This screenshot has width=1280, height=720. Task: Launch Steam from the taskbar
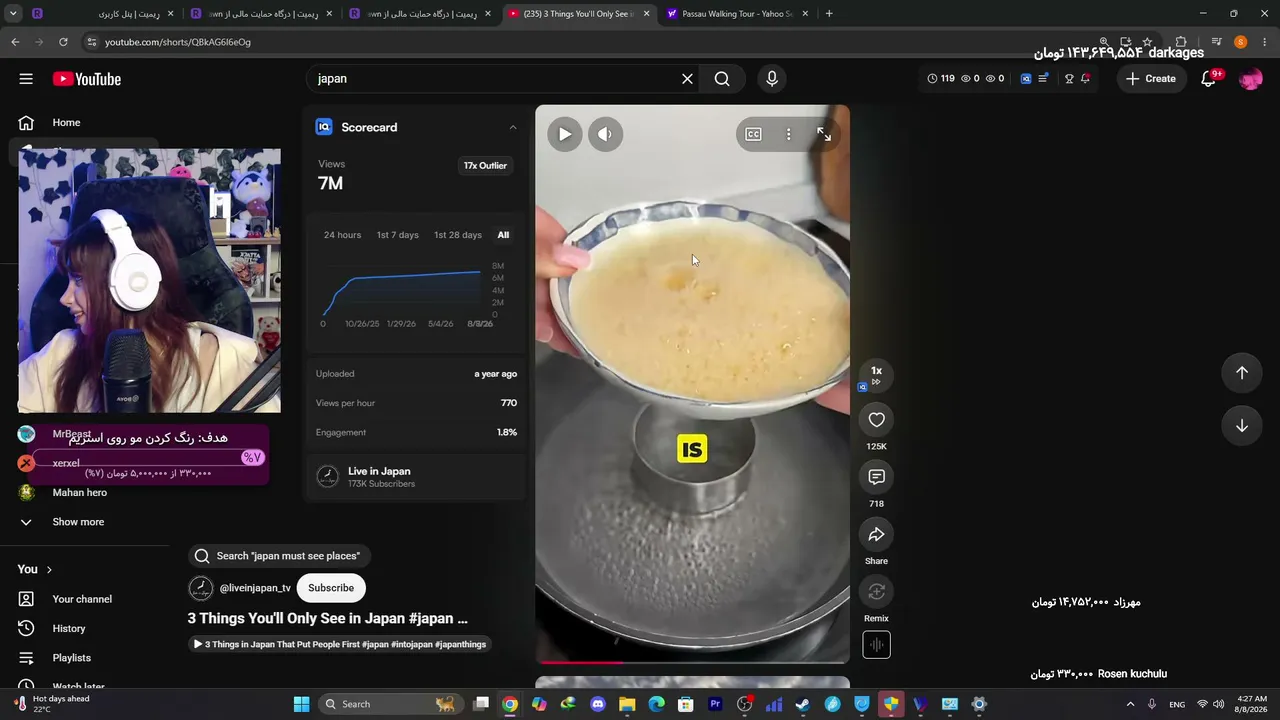point(803,704)
